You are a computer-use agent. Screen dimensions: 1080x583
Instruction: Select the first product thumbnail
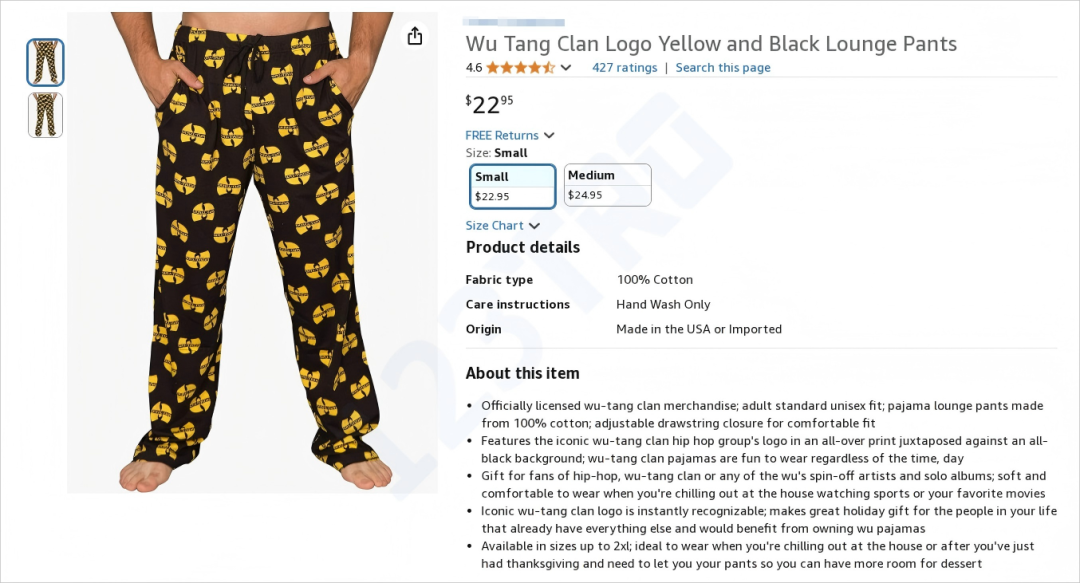pos(45,62)
